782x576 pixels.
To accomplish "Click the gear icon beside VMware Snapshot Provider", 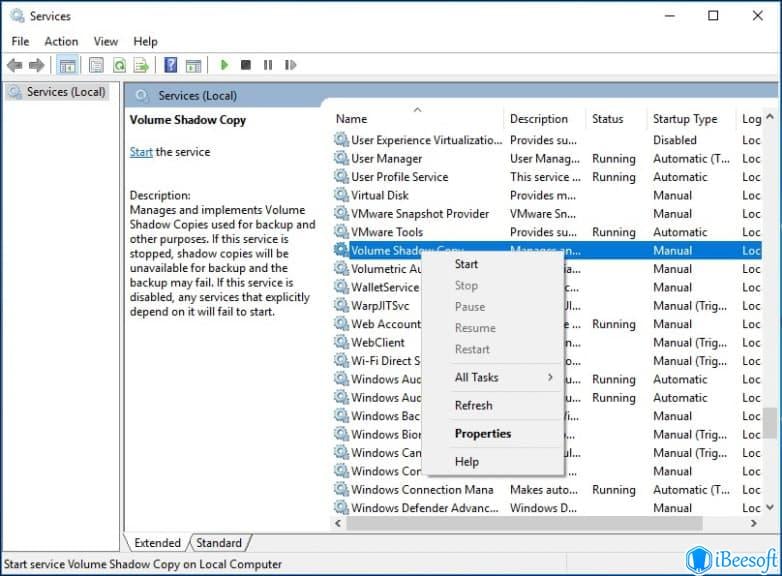I will pyautogui.click(x=341, y=213).
